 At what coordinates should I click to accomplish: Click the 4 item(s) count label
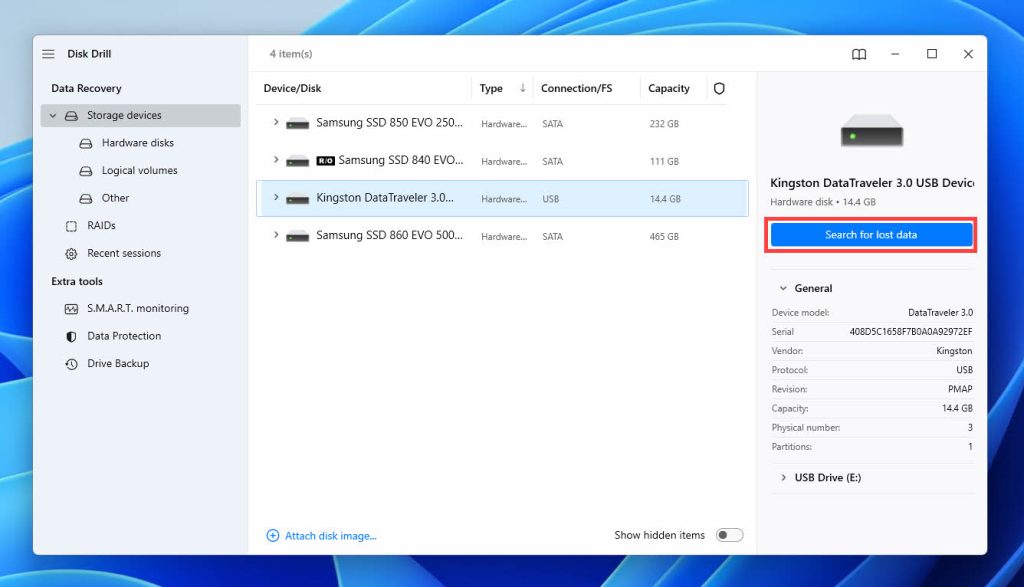[x=291, y=54]
